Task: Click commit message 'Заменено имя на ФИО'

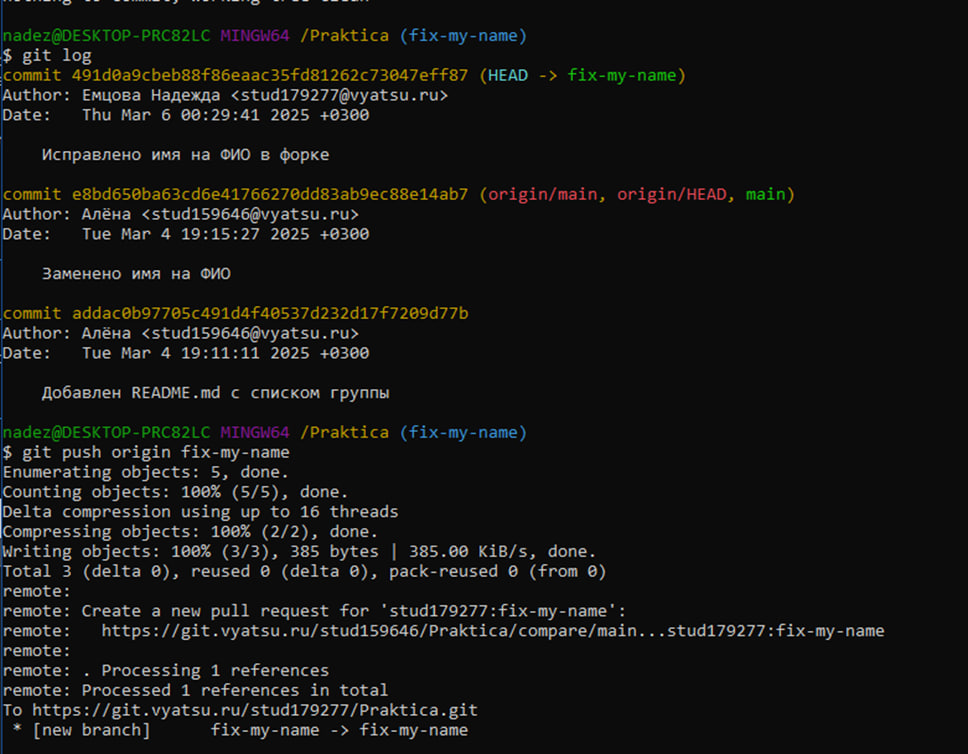Action: click(x=136, y=274)
